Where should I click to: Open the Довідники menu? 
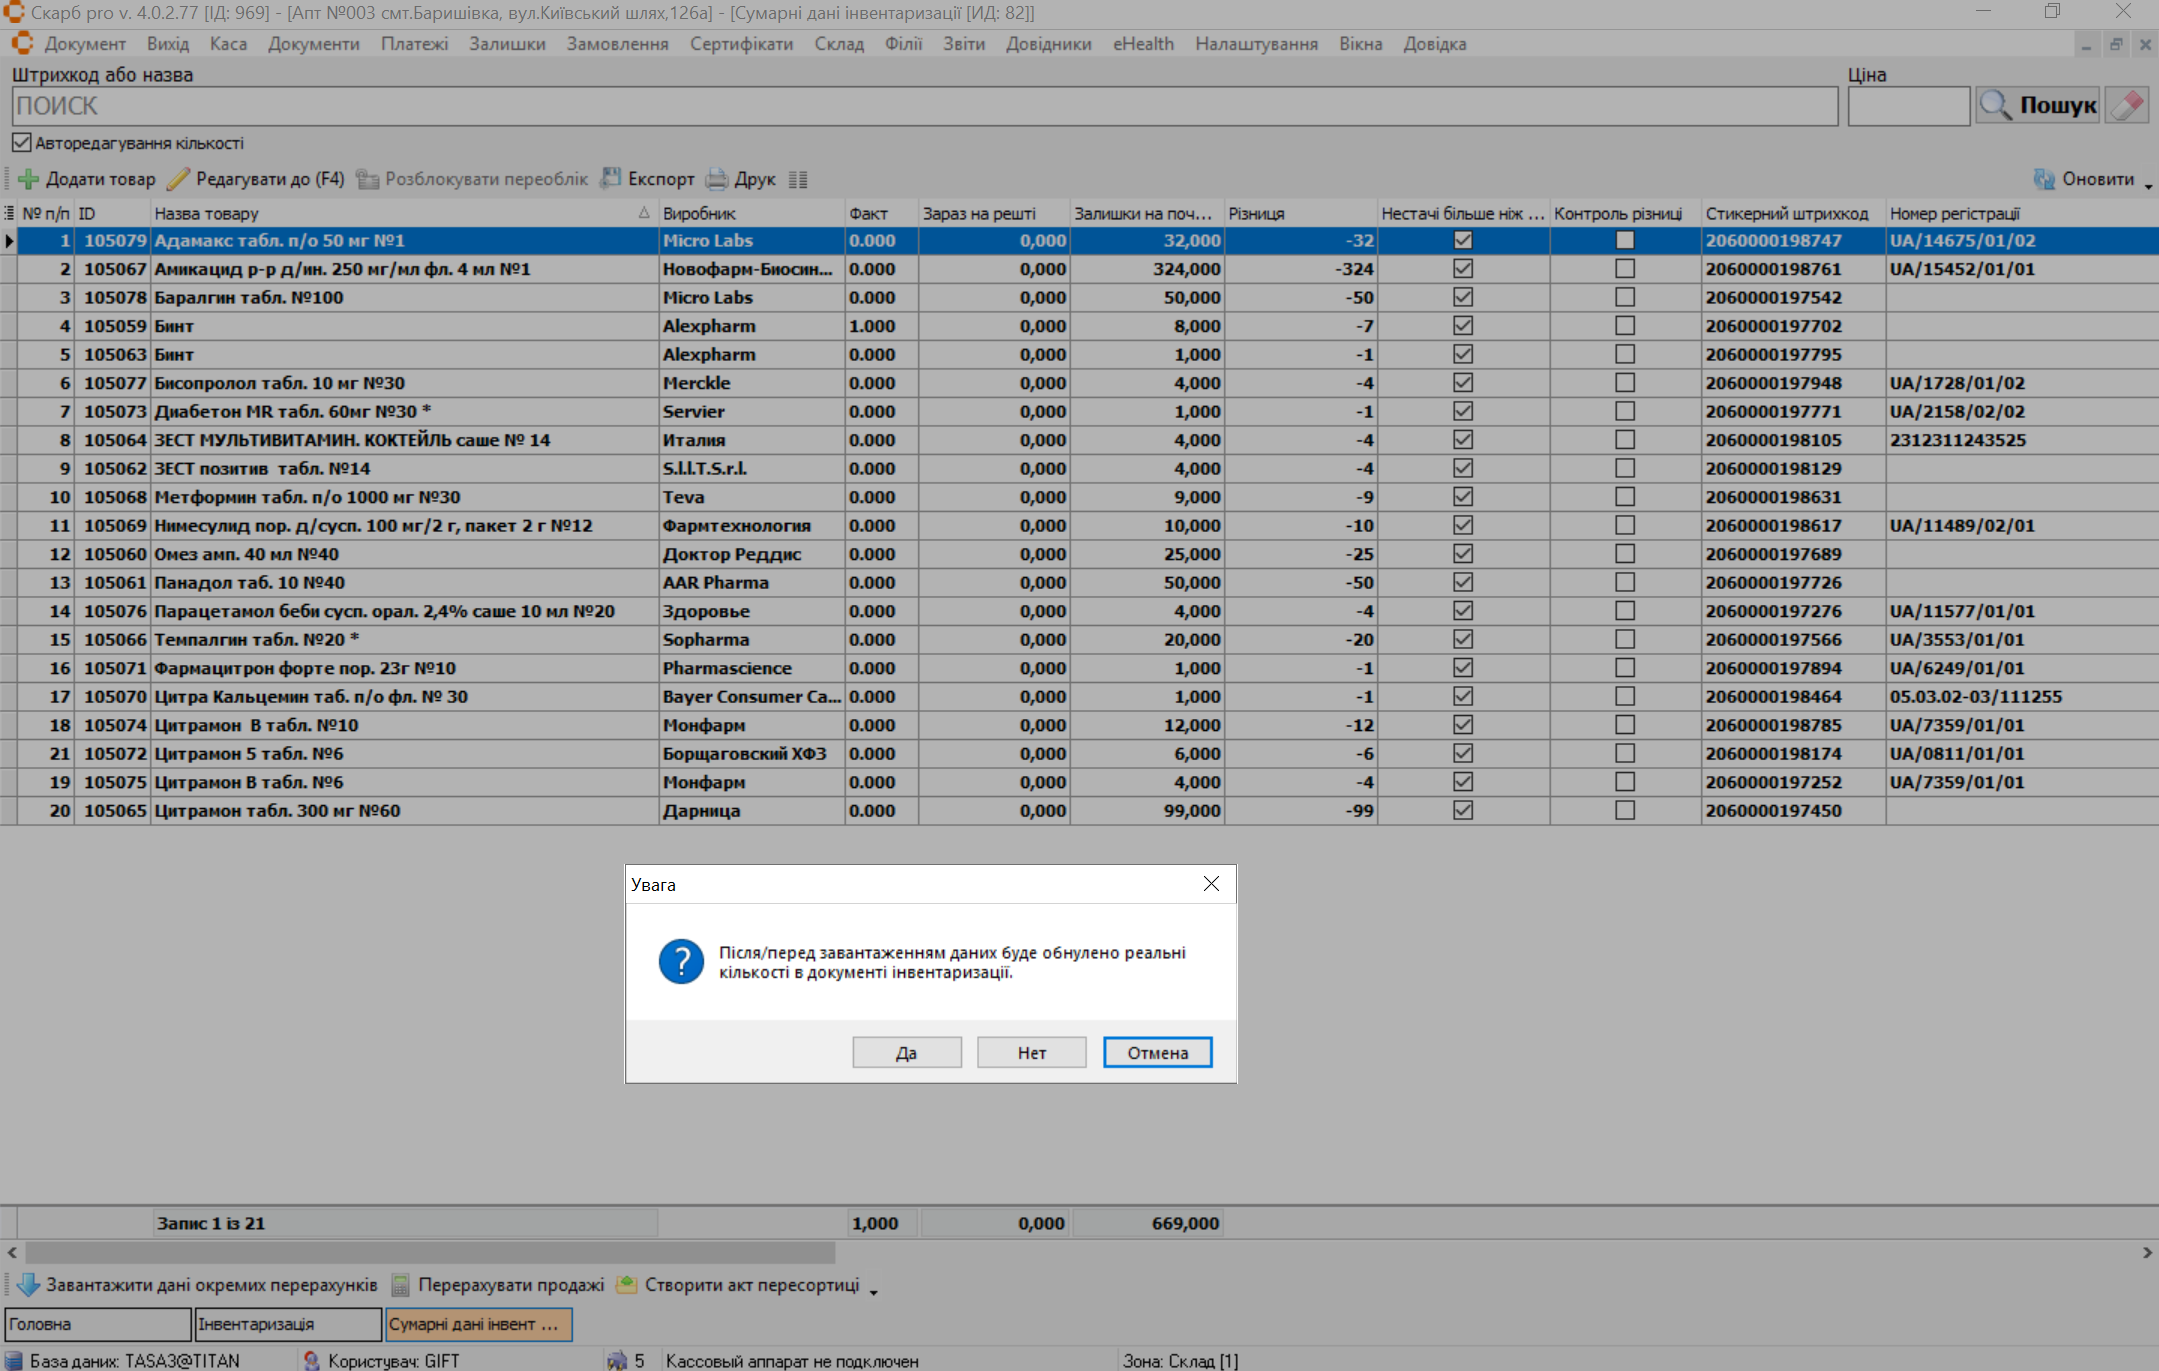point(1048,44)
